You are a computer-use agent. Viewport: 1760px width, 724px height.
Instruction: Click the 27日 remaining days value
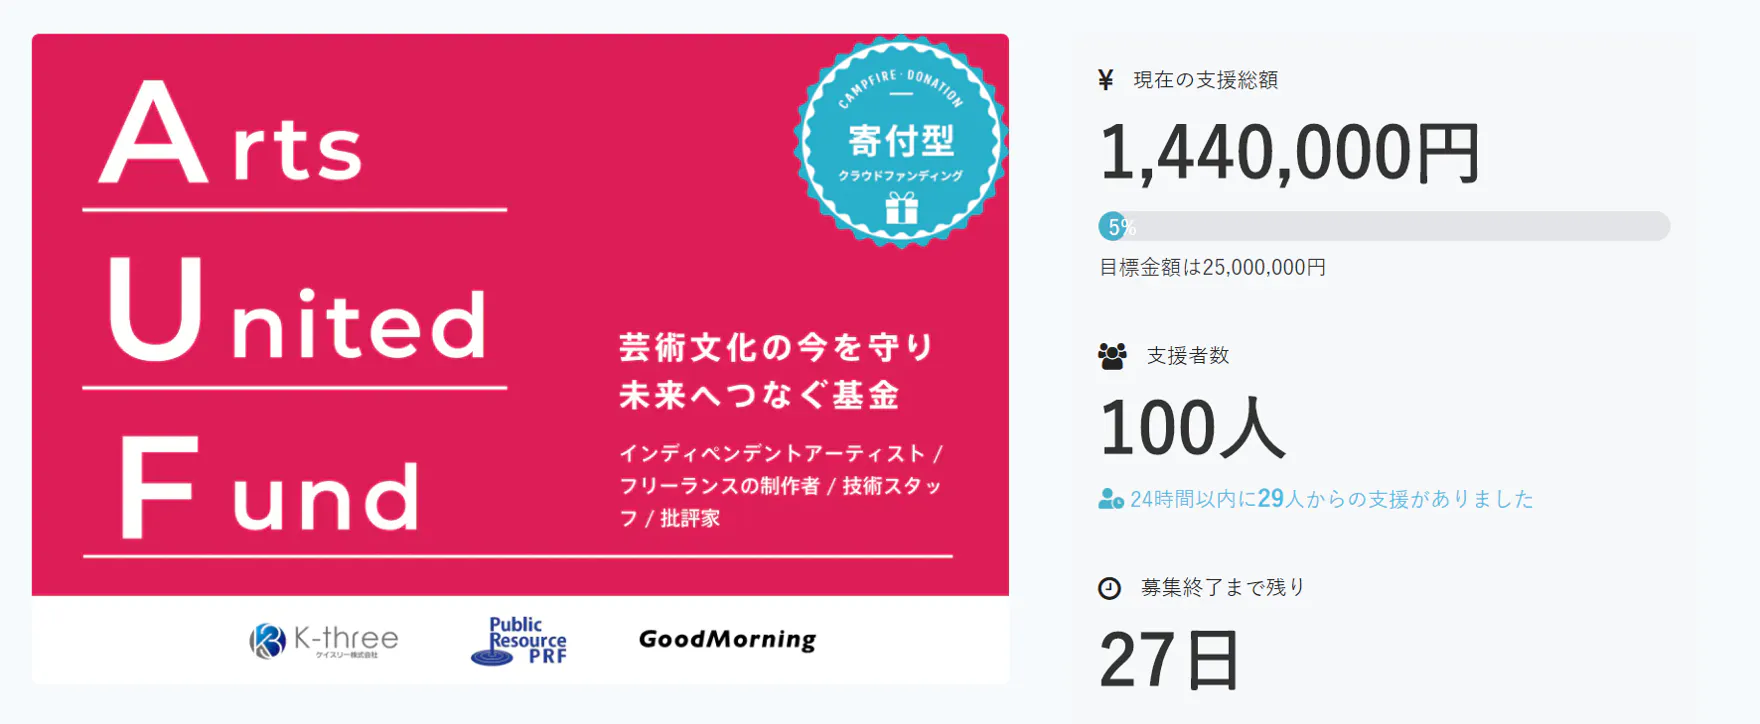tap(1169, 660)
